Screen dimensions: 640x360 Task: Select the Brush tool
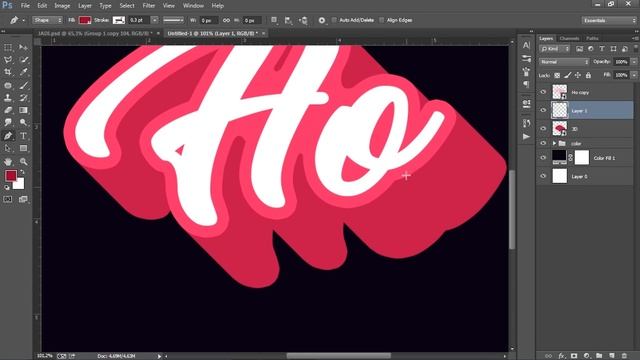tap(23, 85)
